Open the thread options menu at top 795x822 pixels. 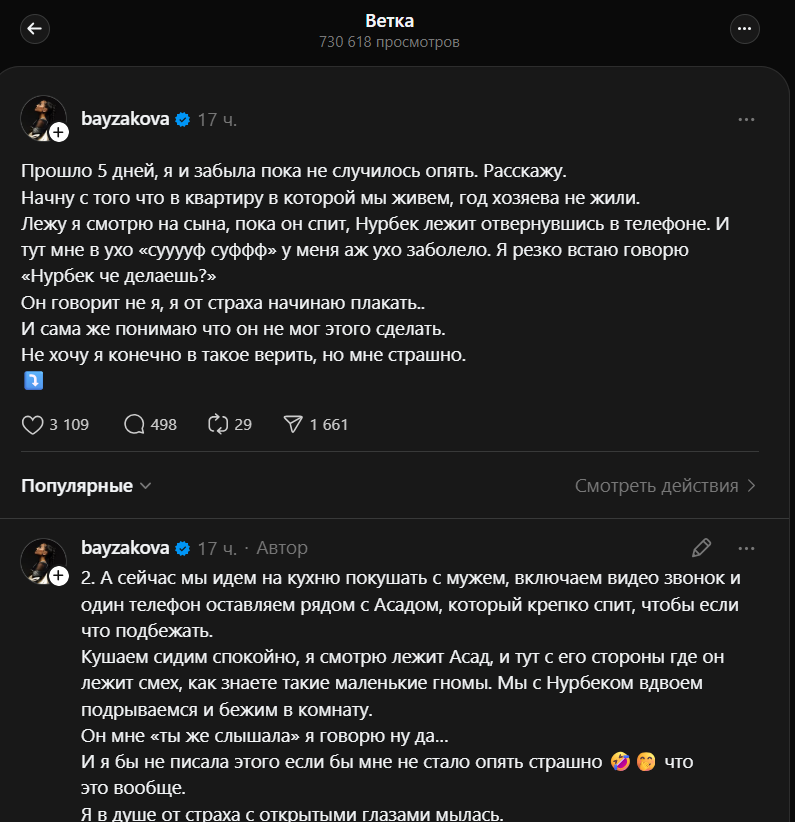(745, 29)
